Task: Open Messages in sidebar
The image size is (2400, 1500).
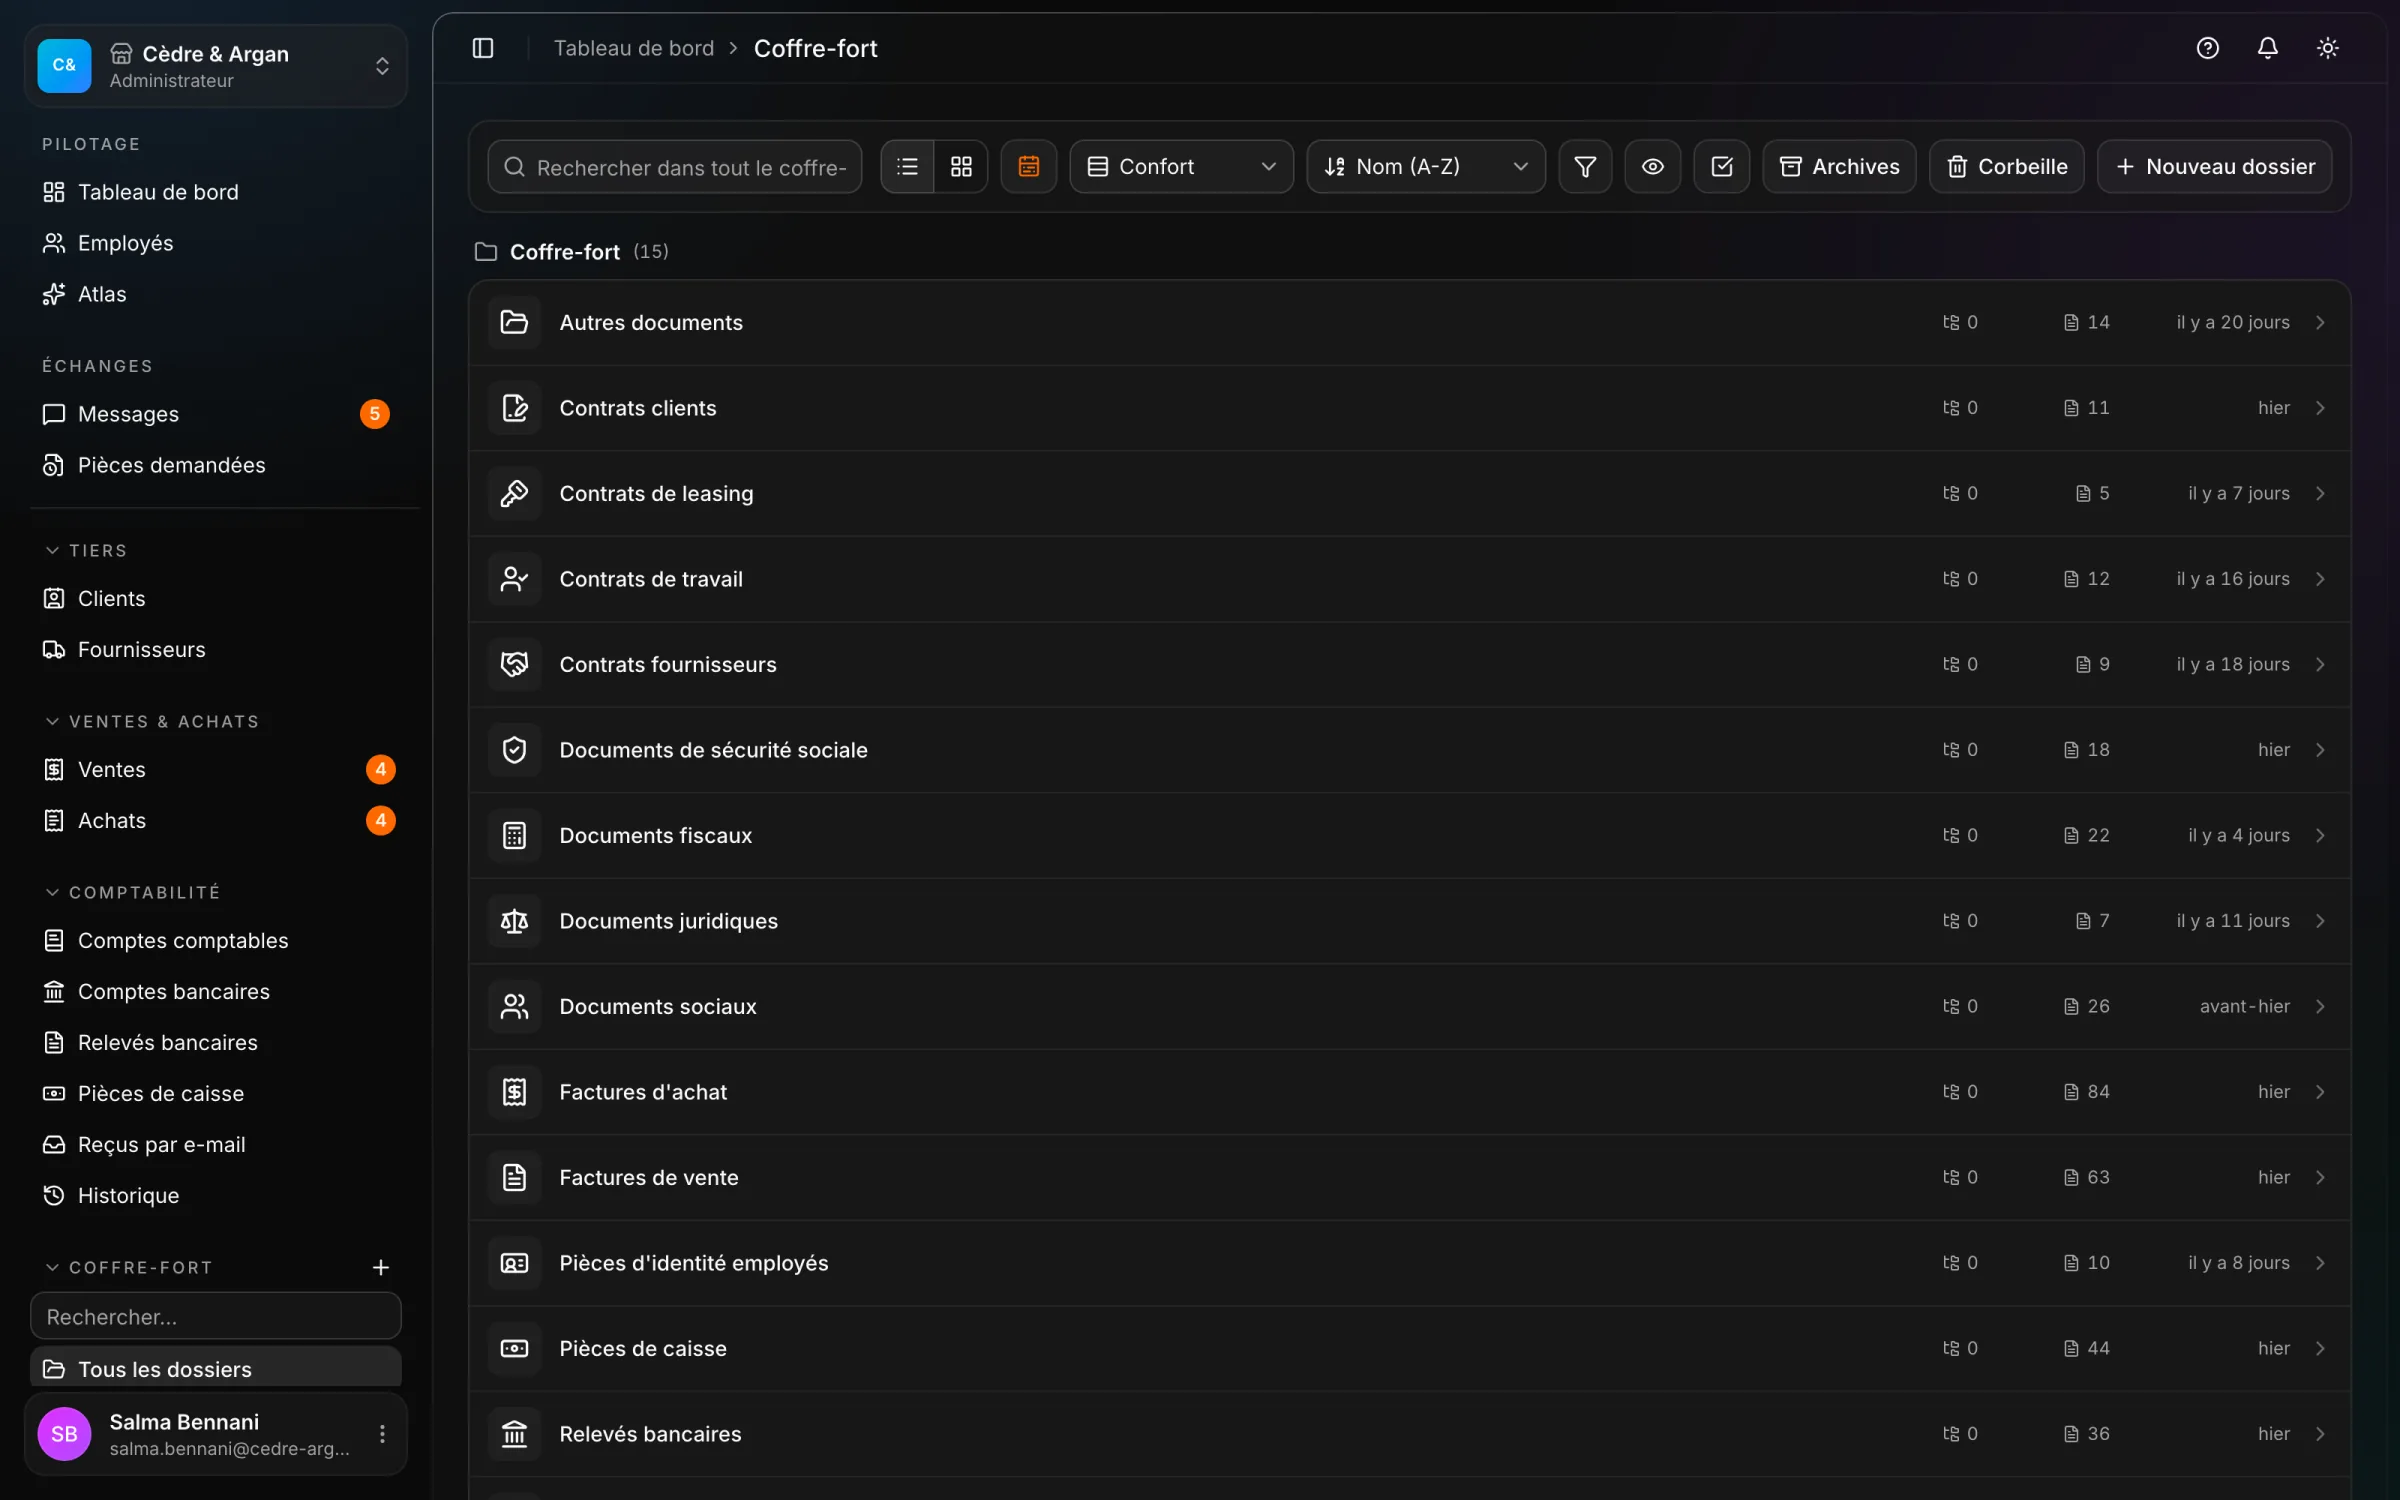Action: (x=215, y=414)
